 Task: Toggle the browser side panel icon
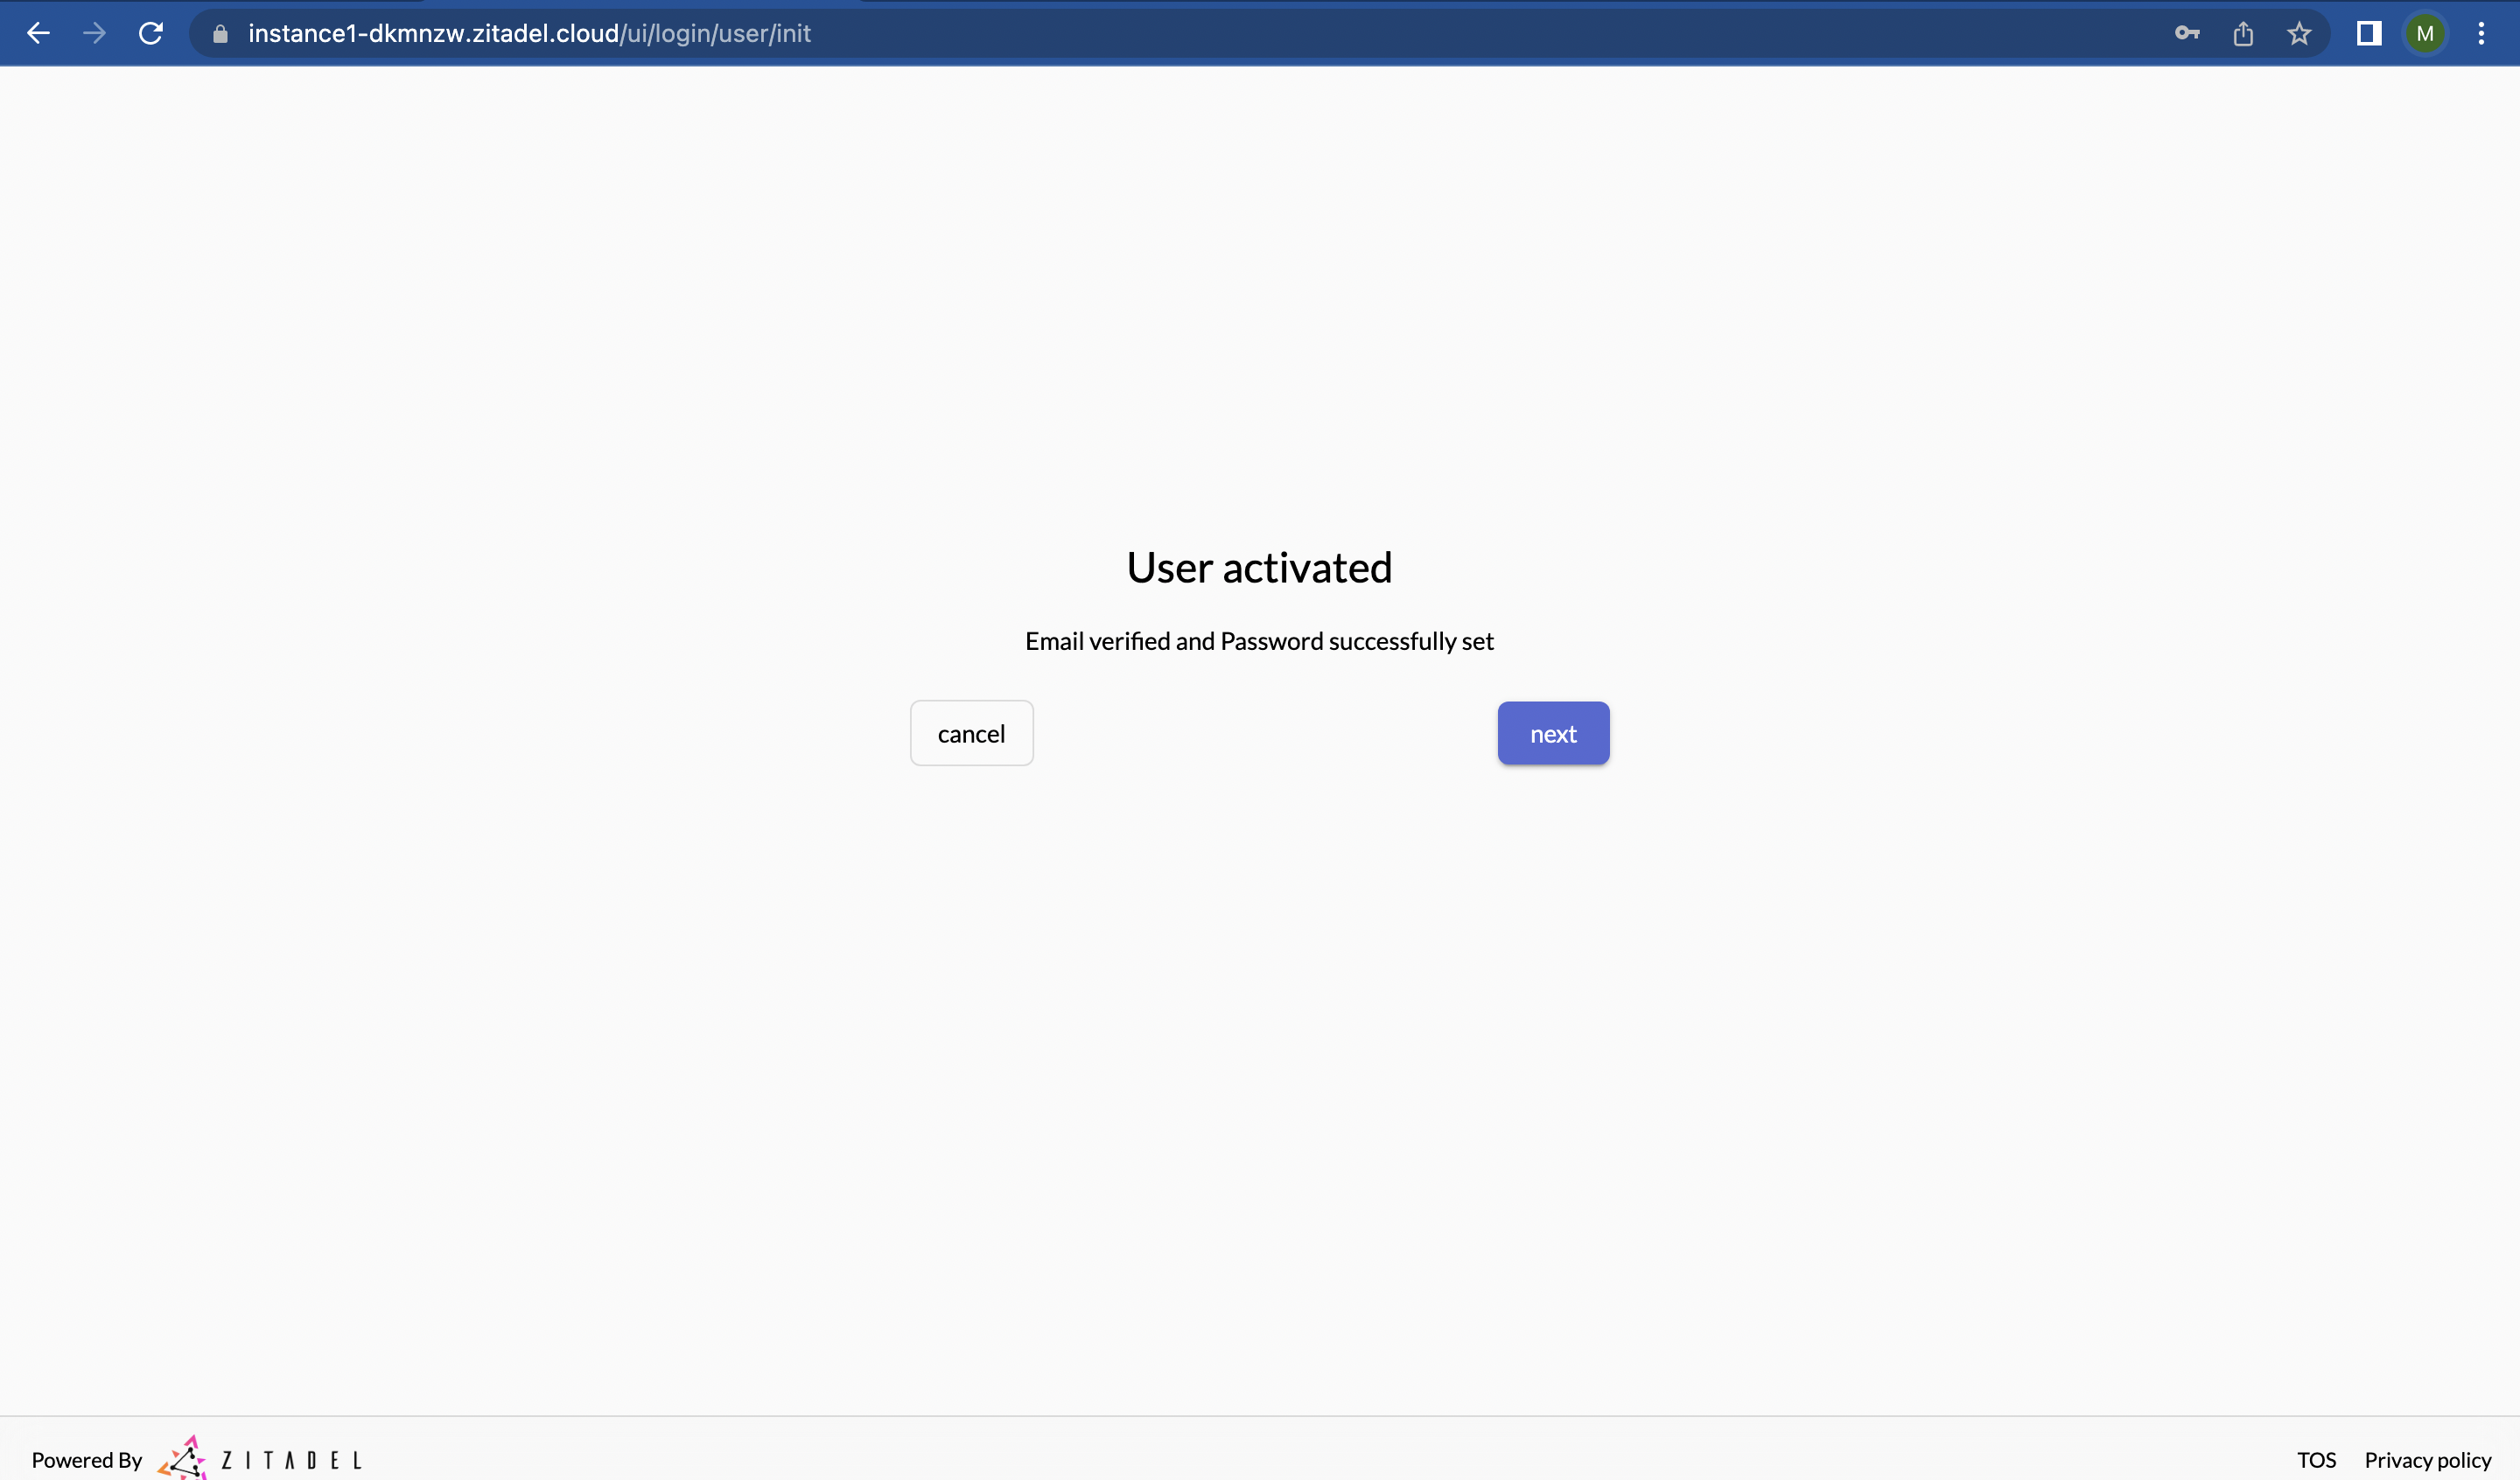point(2369,33)
